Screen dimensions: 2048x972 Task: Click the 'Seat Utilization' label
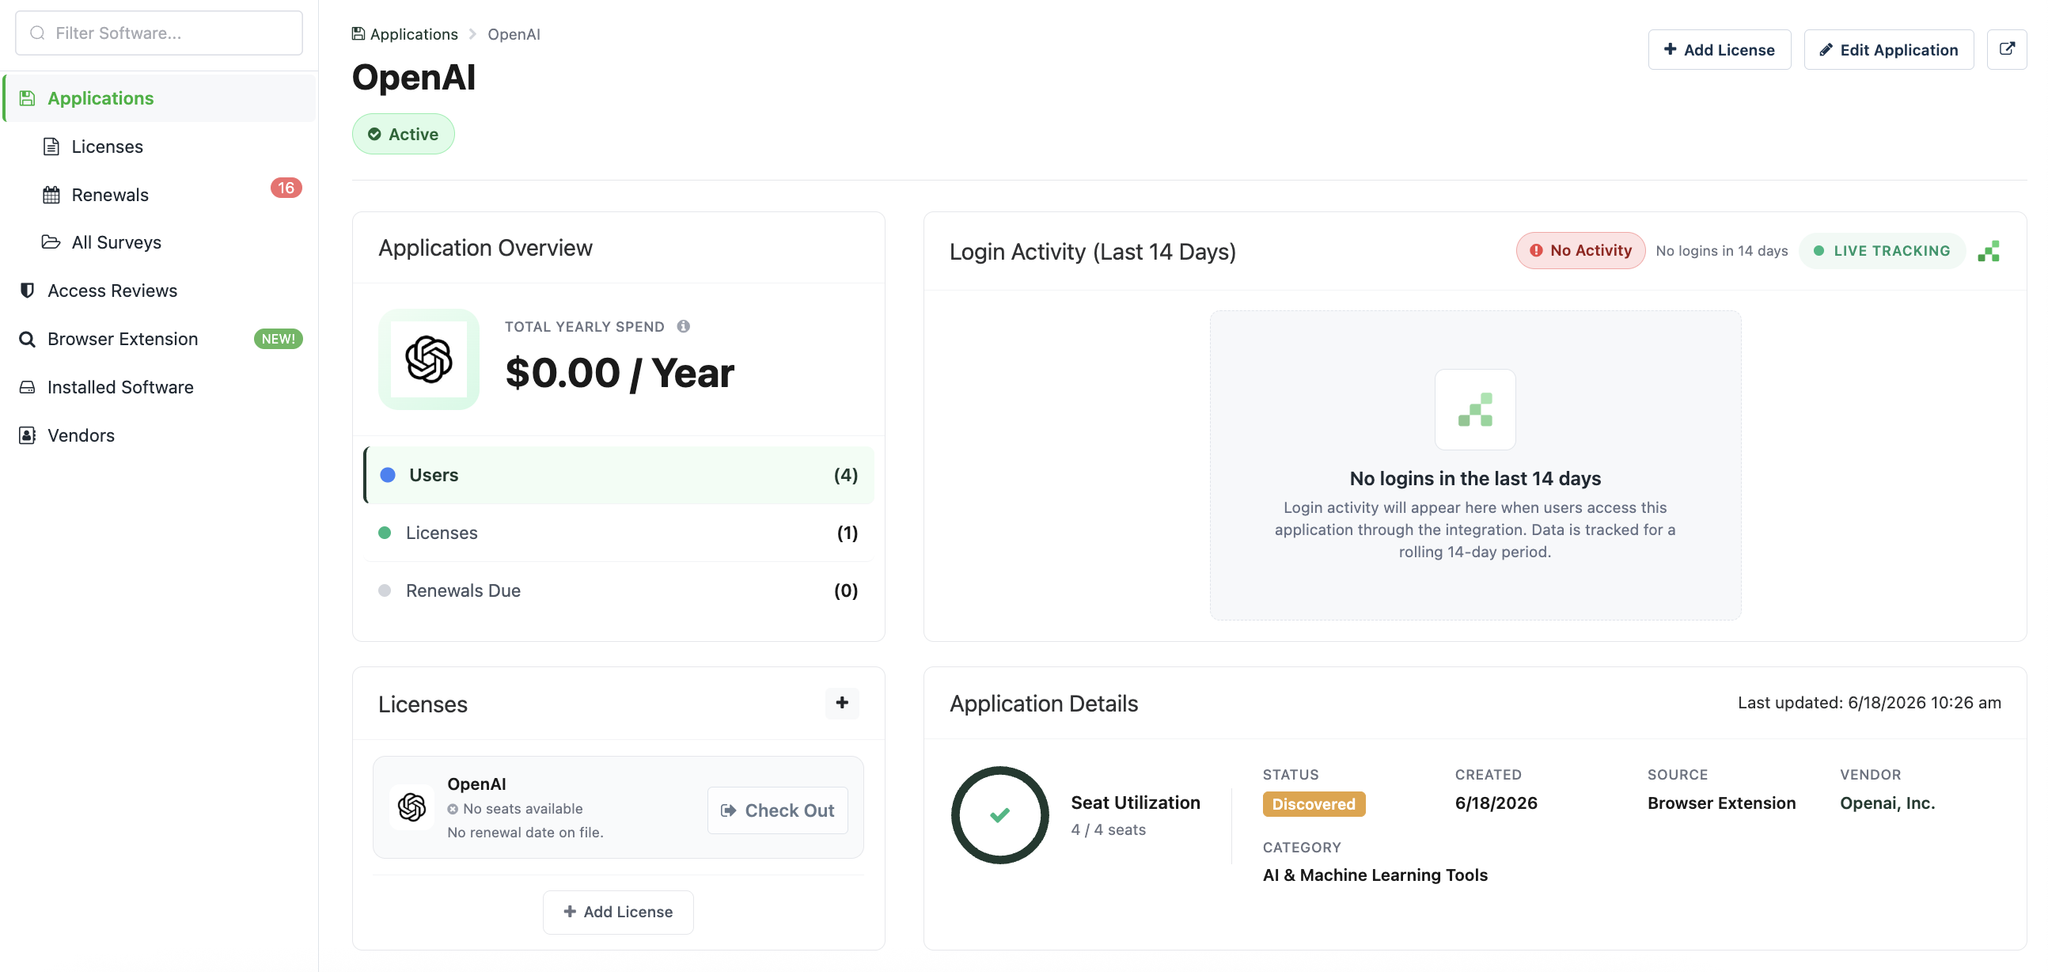1135,803
